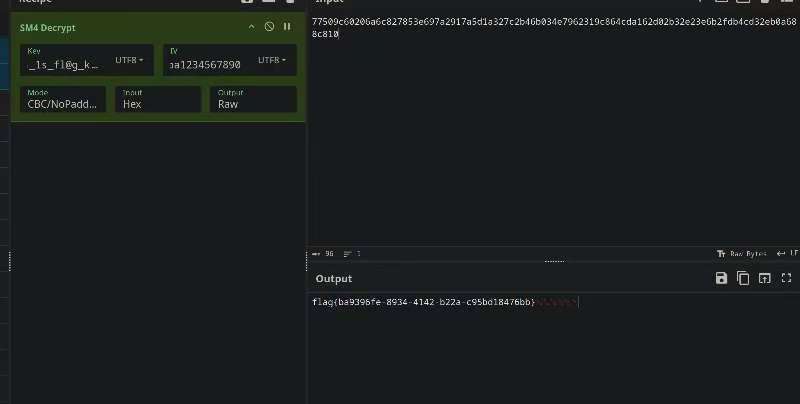800x404 pixels.
Task: Replace input with output
Action: (x=764, y=278)
